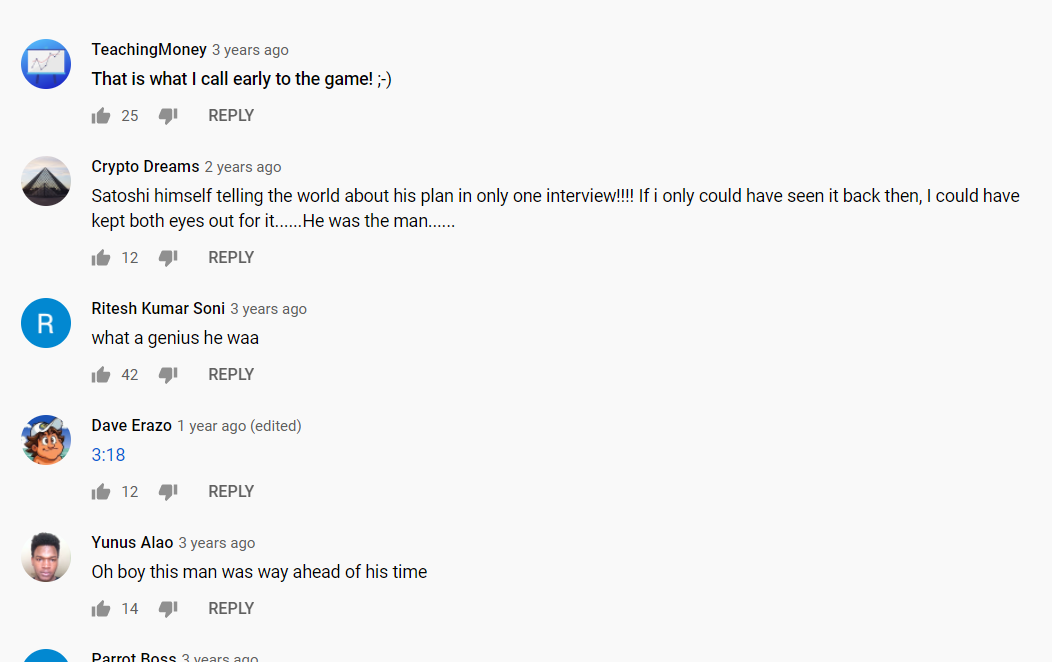Like the Crypto Dreams comment

pos(101,258)
